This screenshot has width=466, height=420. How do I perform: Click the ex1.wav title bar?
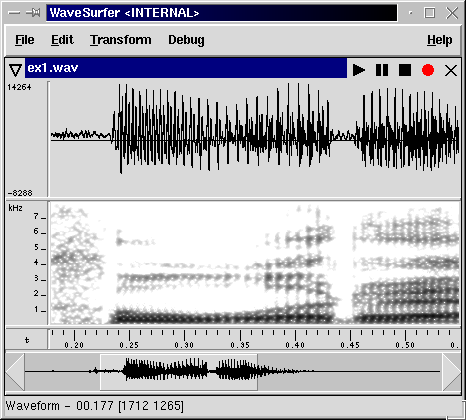186,68
